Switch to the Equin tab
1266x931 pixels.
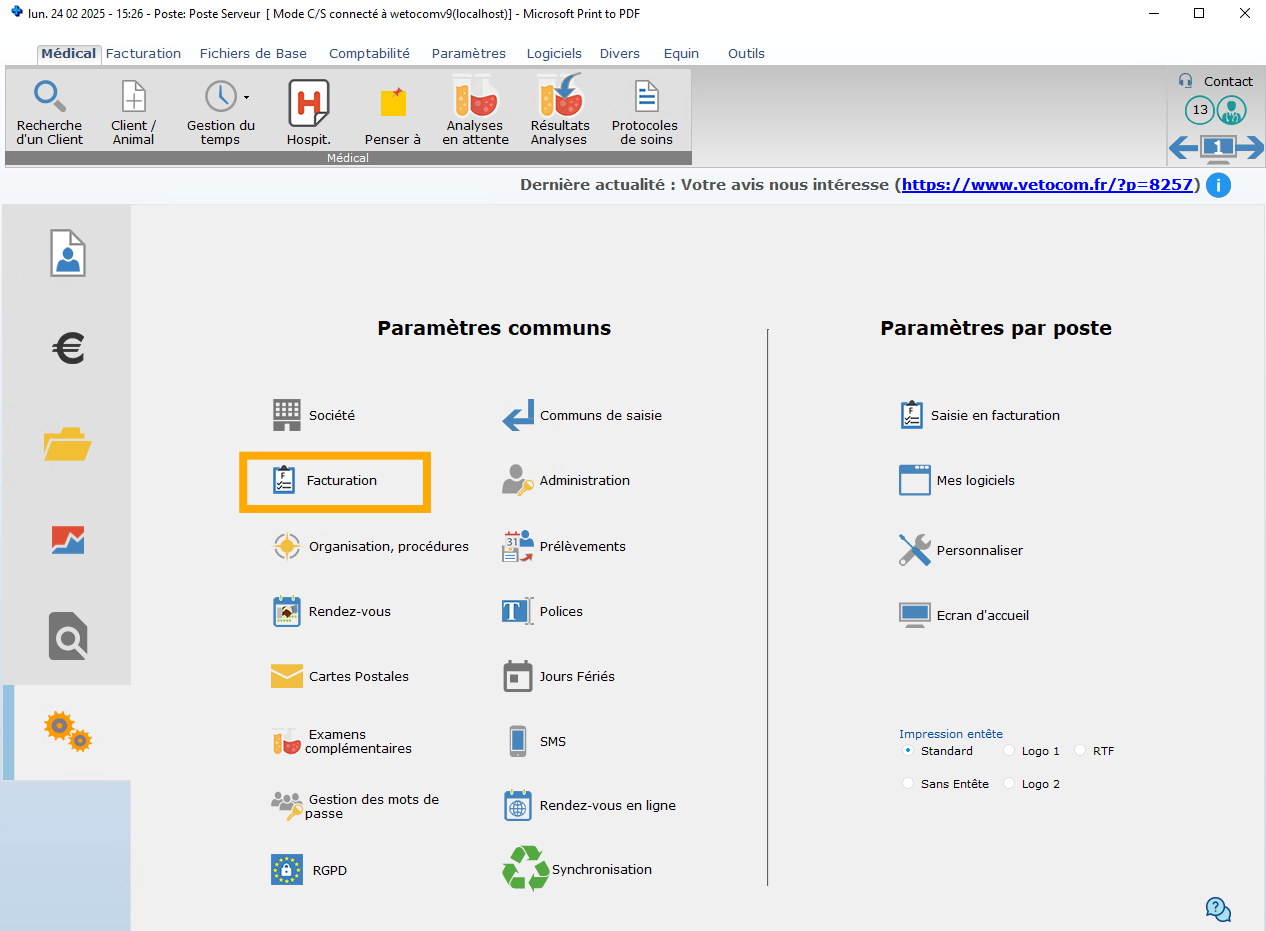681,54
